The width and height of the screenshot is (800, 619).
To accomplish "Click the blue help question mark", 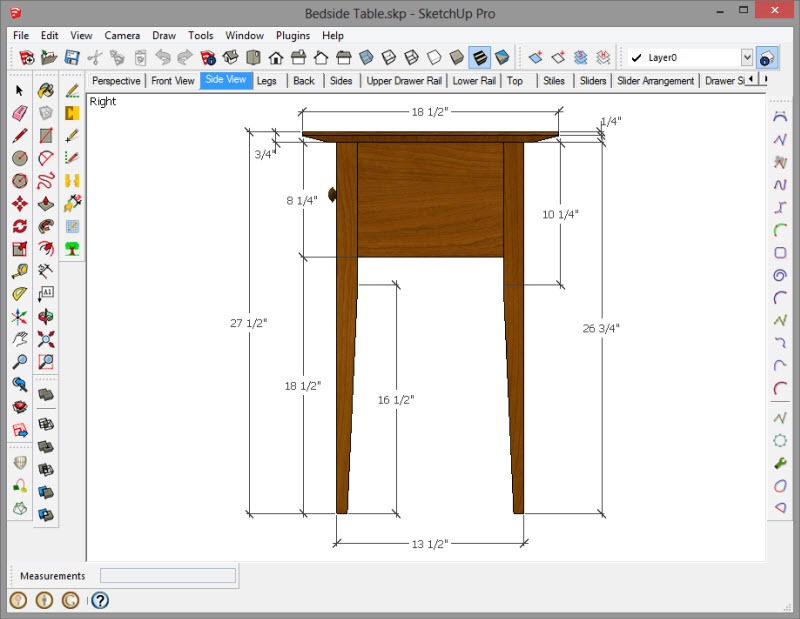I will (99, 601).
